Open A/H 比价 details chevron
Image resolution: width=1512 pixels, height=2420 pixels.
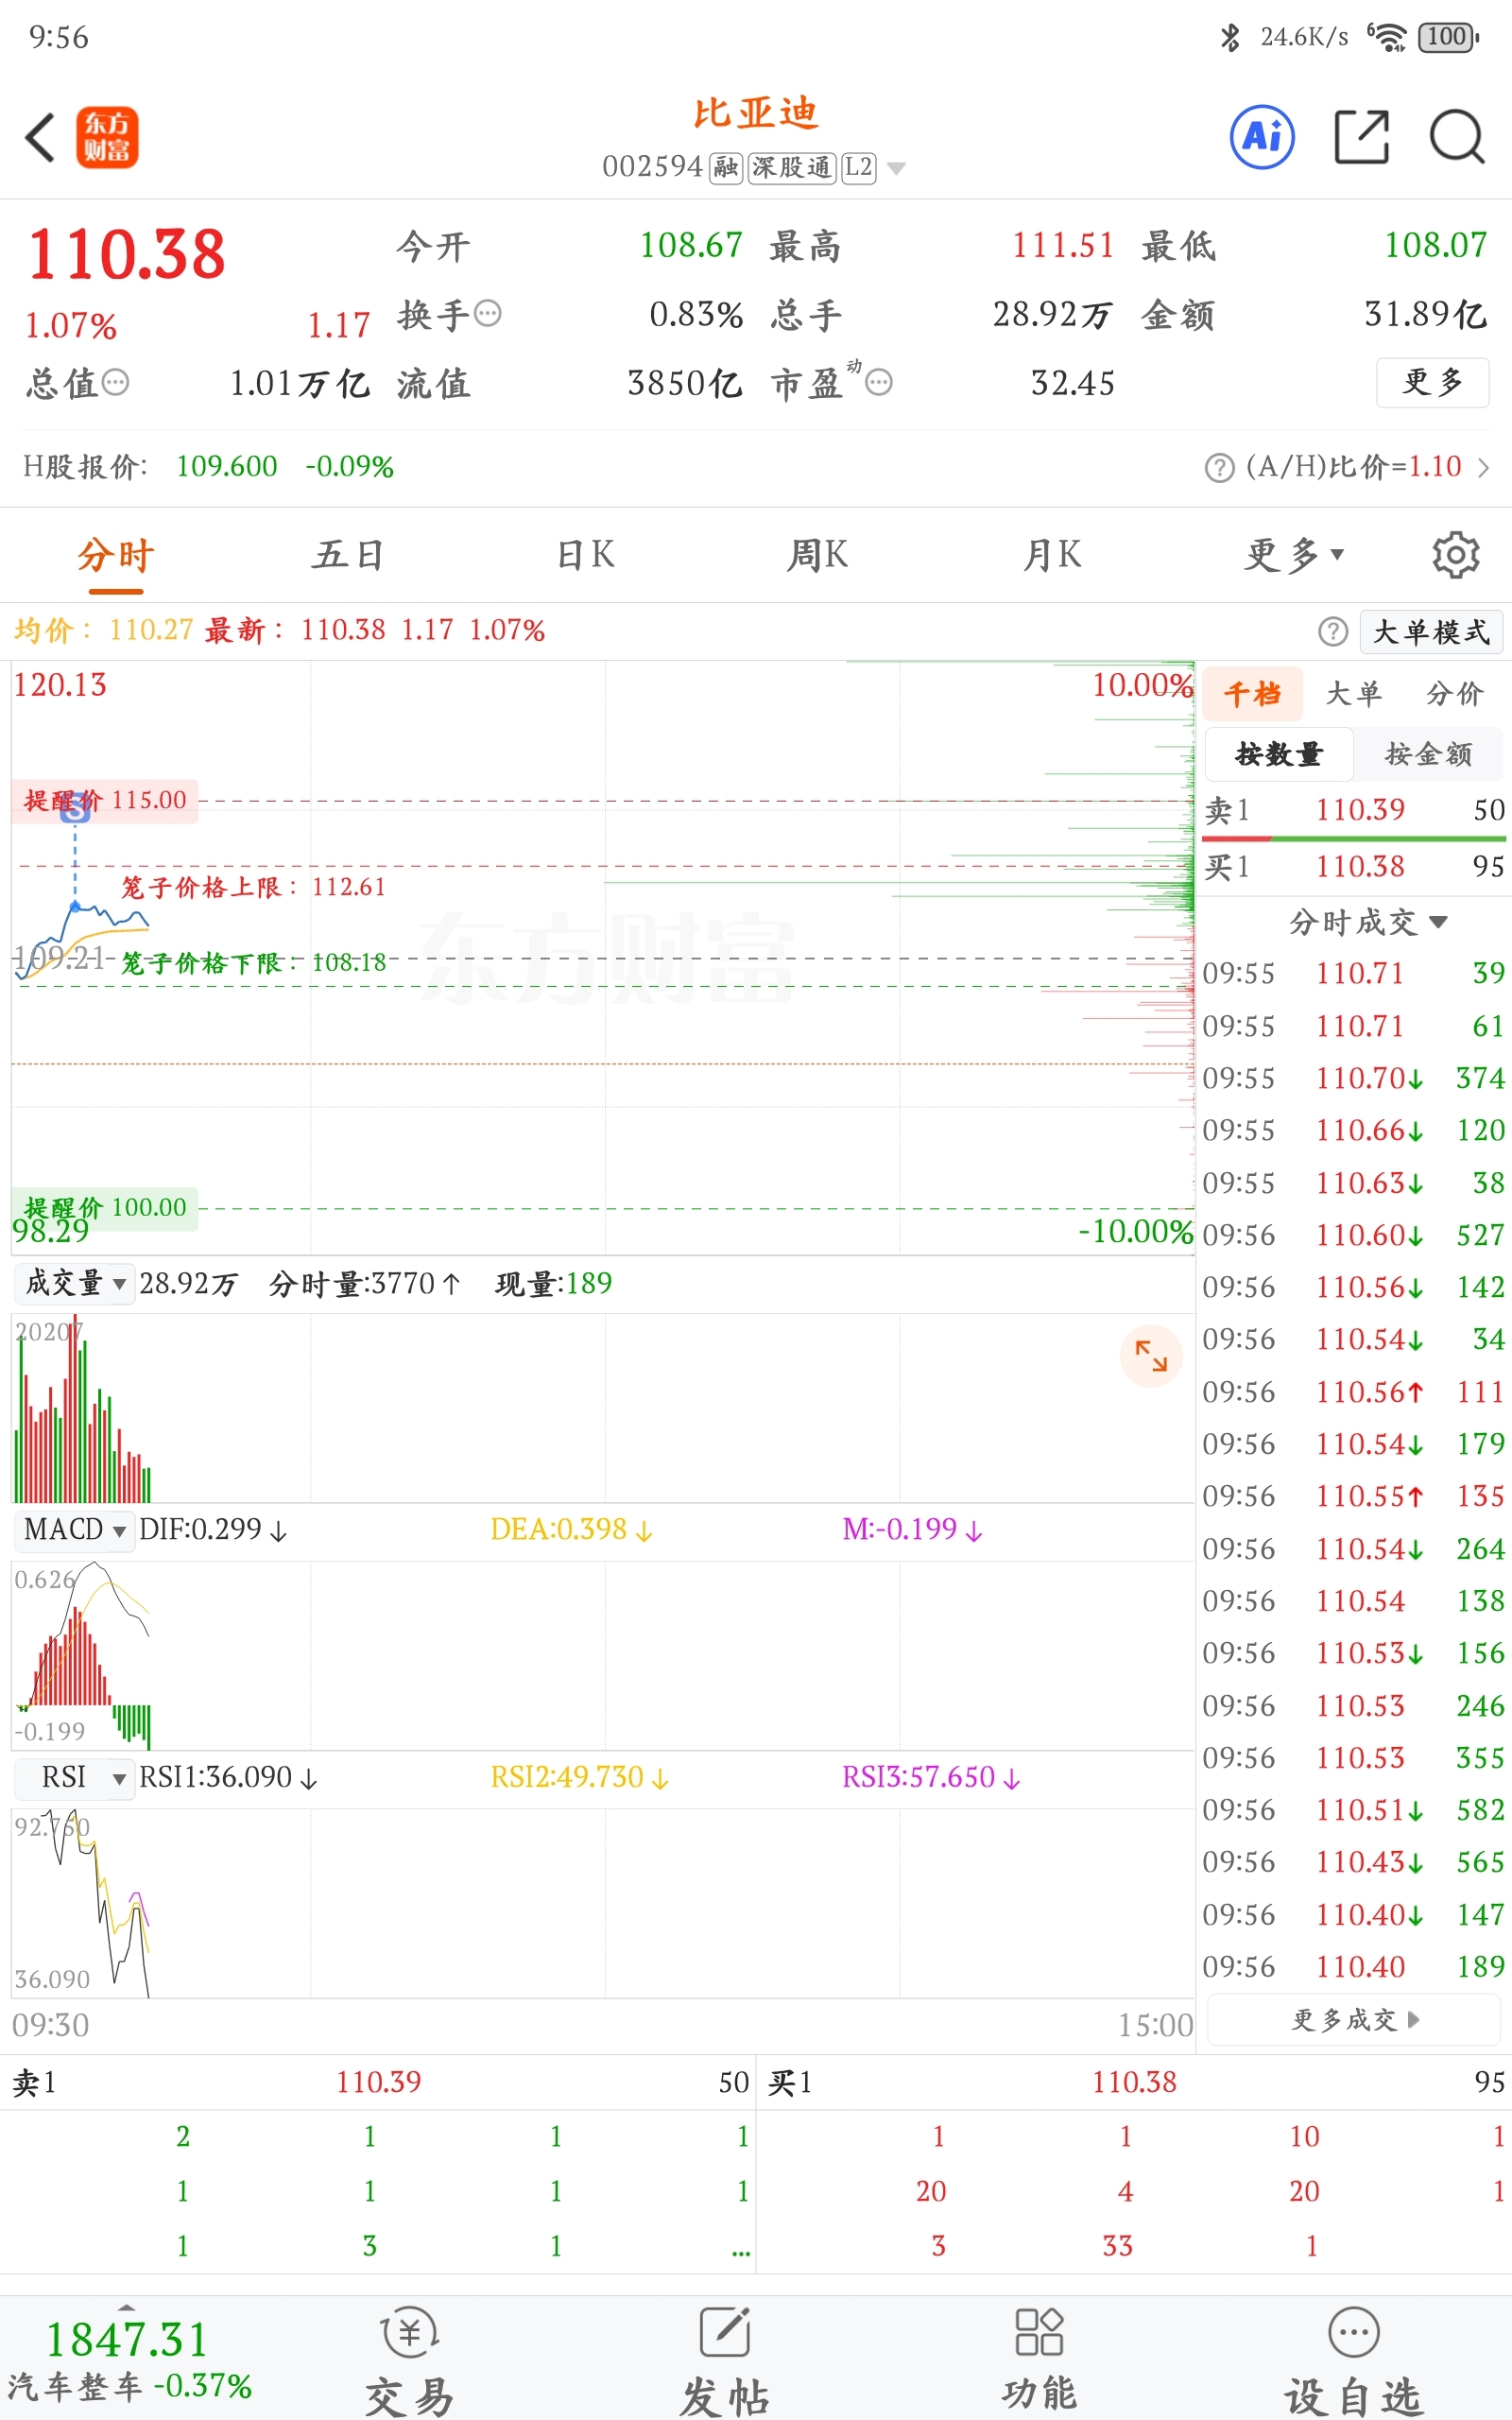point(1483,467)
